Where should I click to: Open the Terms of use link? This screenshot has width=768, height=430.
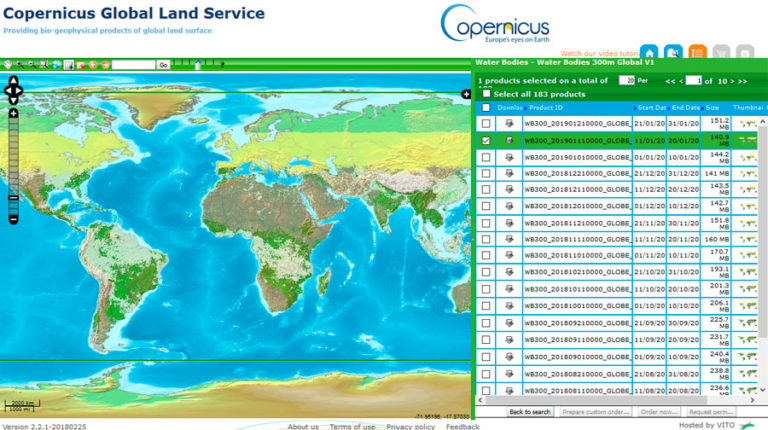352,427
